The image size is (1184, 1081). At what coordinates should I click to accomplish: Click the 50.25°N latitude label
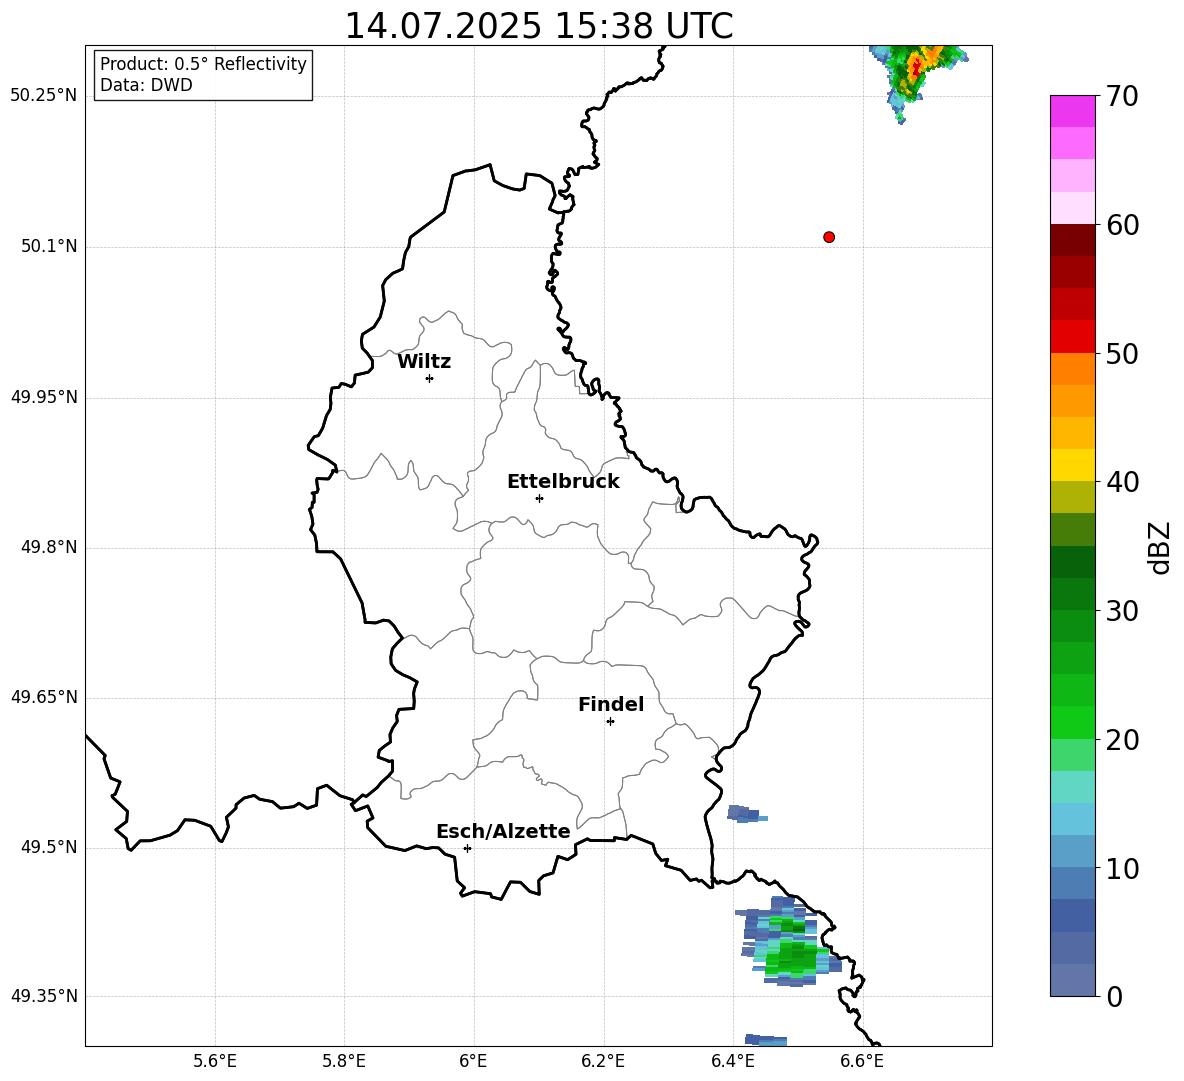pos(44,96)
